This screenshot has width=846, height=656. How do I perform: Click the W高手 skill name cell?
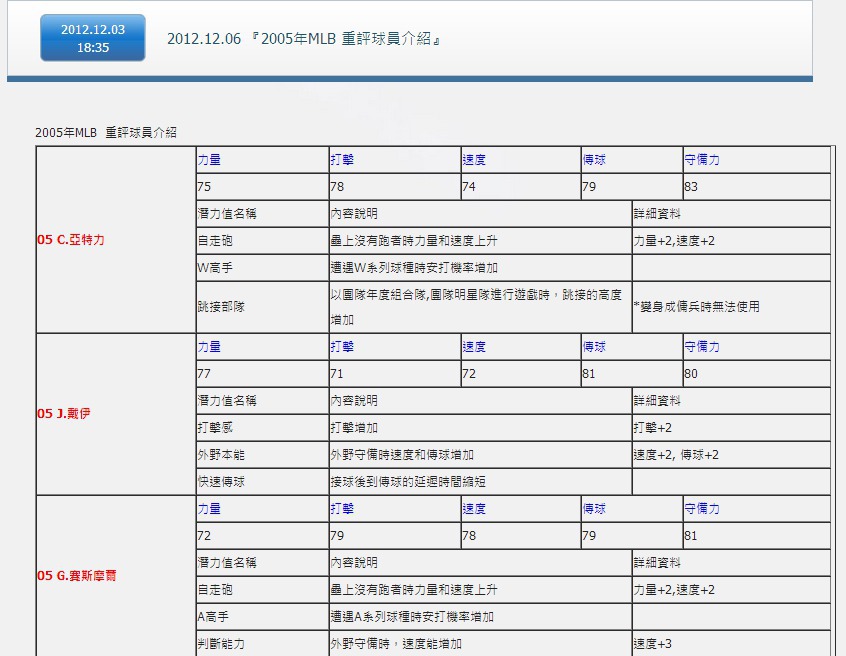click(x=216, y=268)
